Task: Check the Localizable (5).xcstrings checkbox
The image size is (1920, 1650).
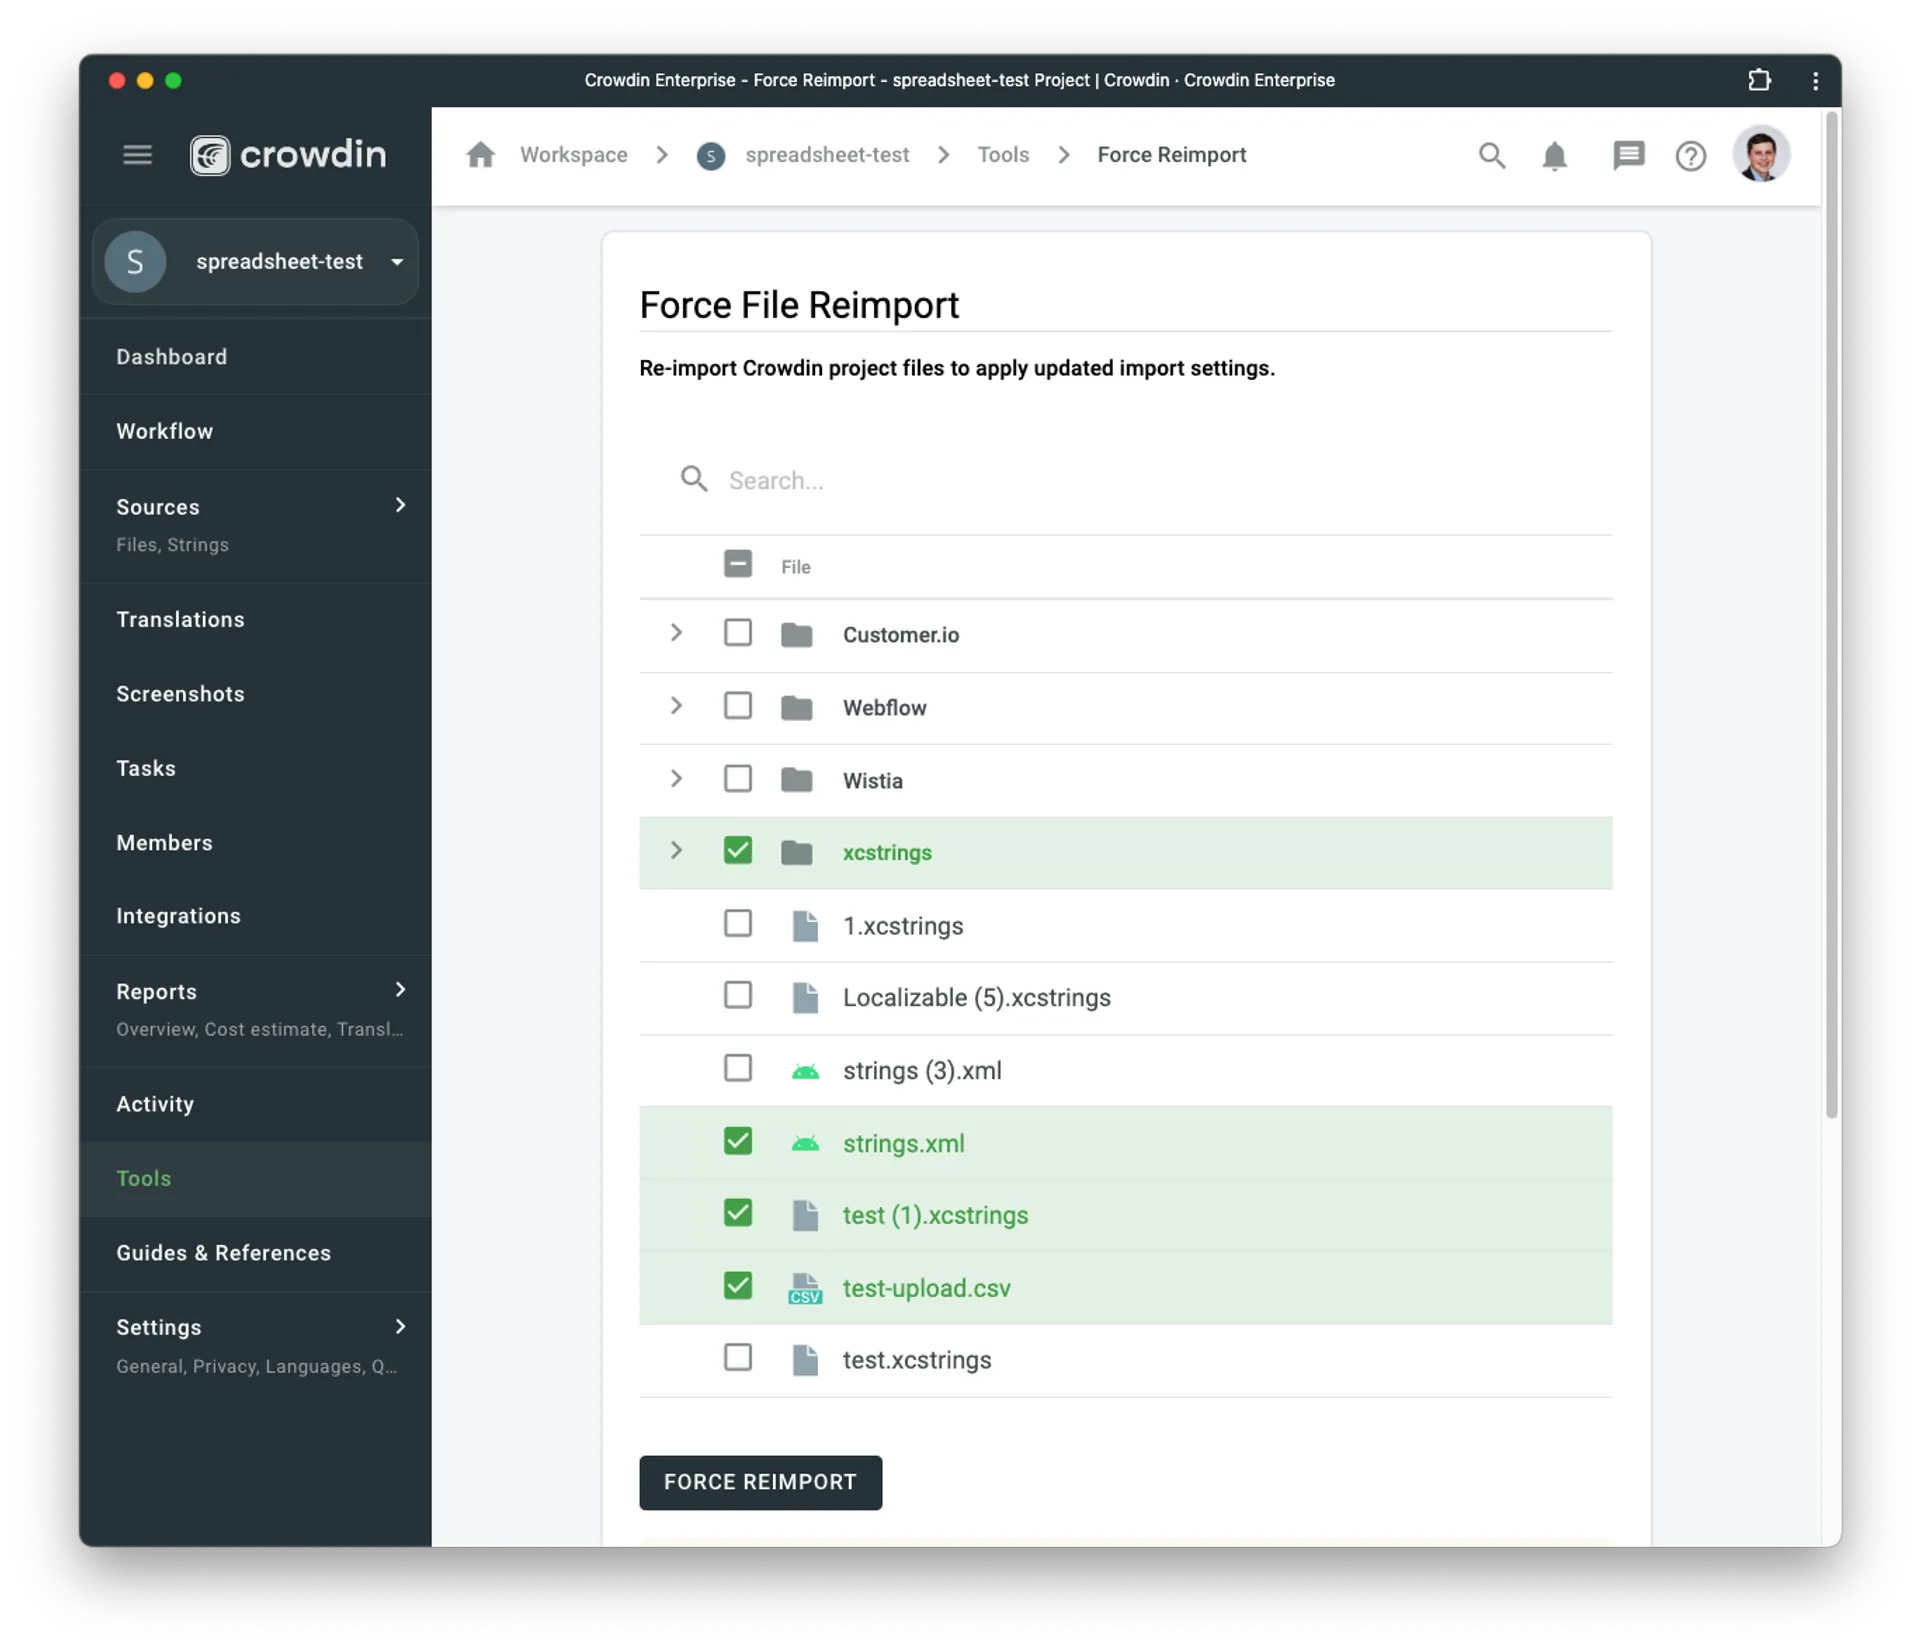Action: [x=738, y=995]
